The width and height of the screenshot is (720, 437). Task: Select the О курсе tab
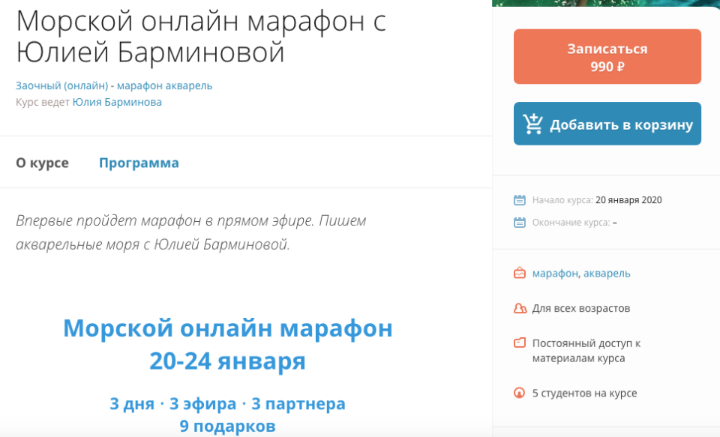[x=42, y=163]
